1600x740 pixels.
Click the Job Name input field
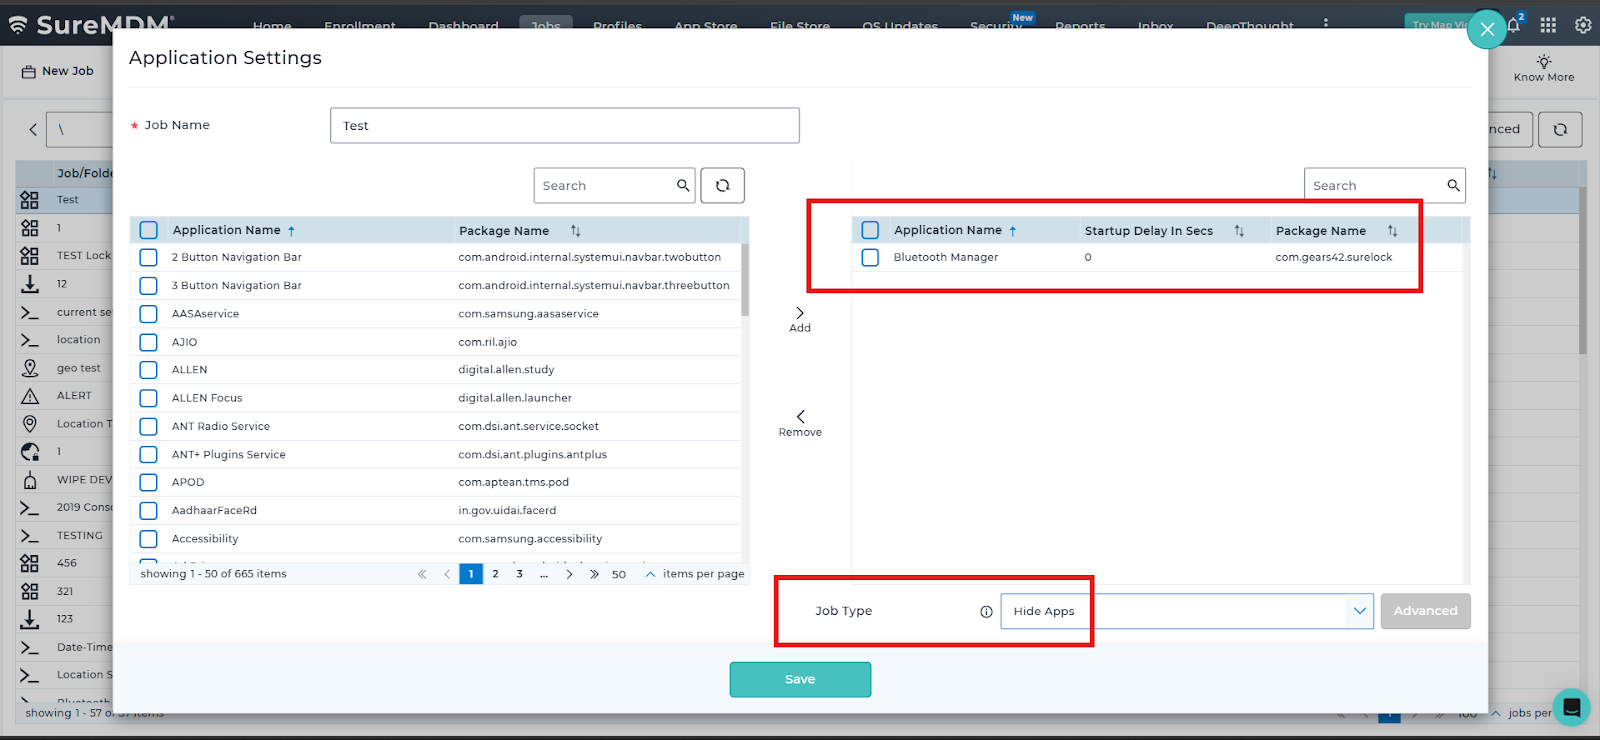pos(564,126)
